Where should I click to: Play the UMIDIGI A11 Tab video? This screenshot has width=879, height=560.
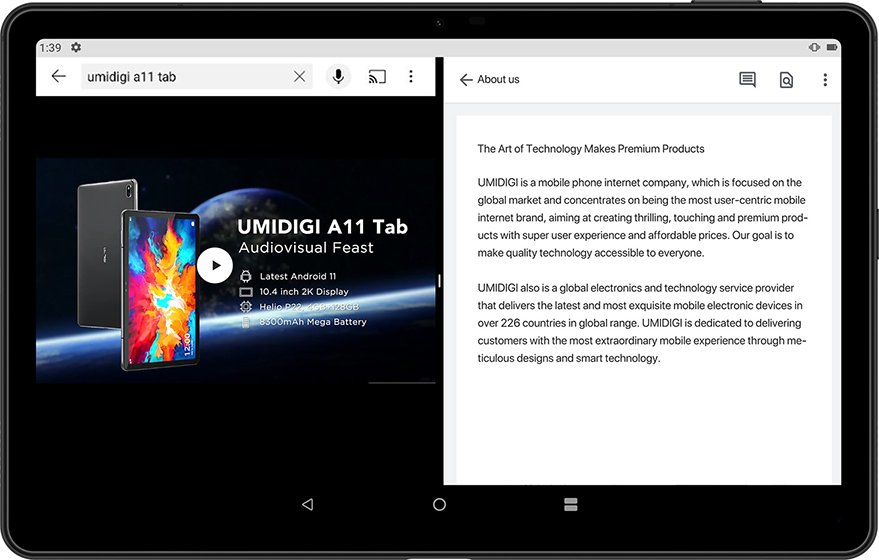point(215,265)
